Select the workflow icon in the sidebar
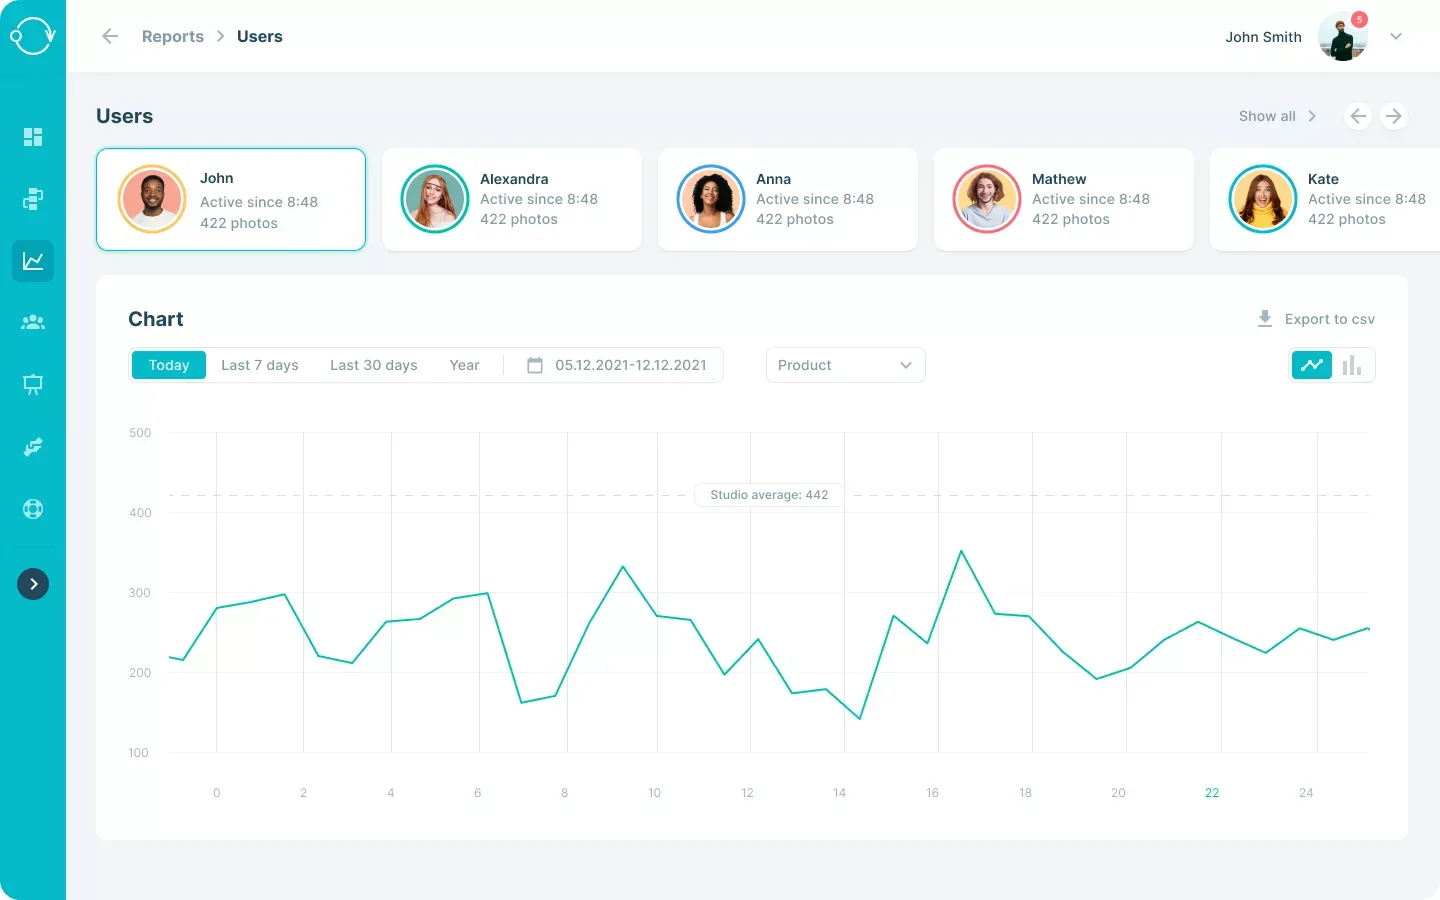Image resolution: width=1440 pixels, height=900 pixels. pyautogui.click(x=33, y=199)
